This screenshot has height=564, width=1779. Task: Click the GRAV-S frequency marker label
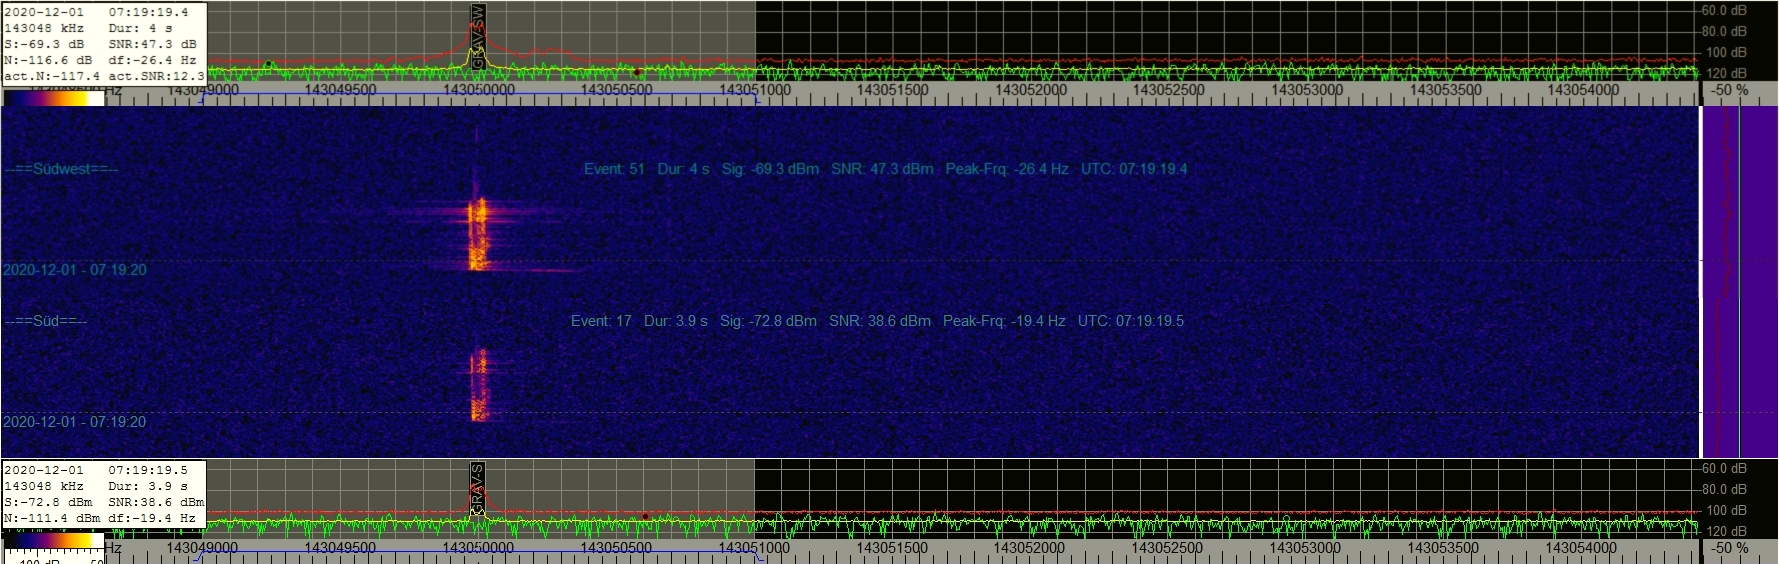coord(478,489)
